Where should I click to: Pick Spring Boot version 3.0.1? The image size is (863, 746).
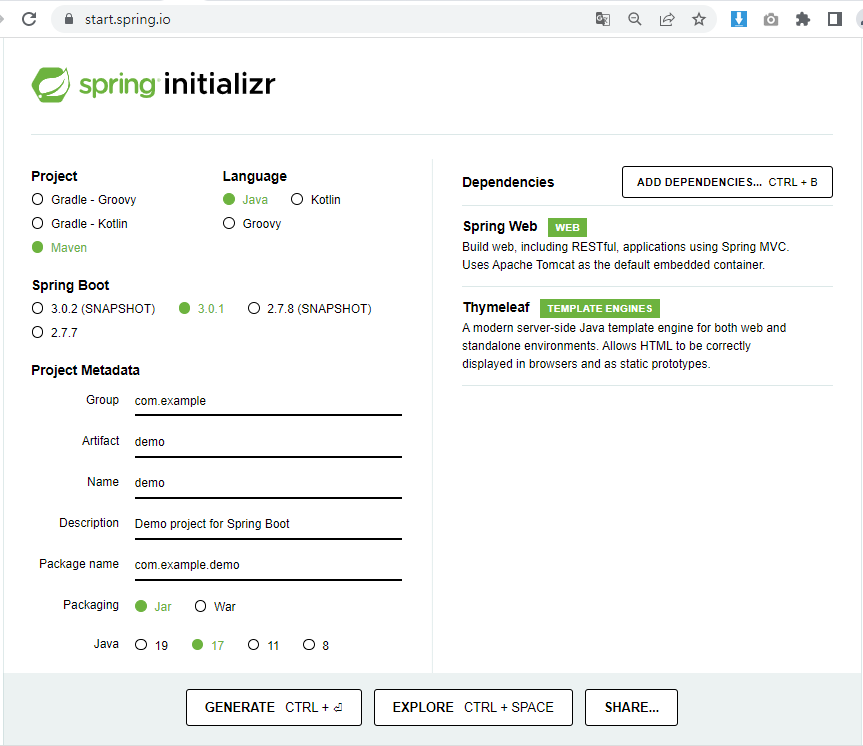[201, 308]
